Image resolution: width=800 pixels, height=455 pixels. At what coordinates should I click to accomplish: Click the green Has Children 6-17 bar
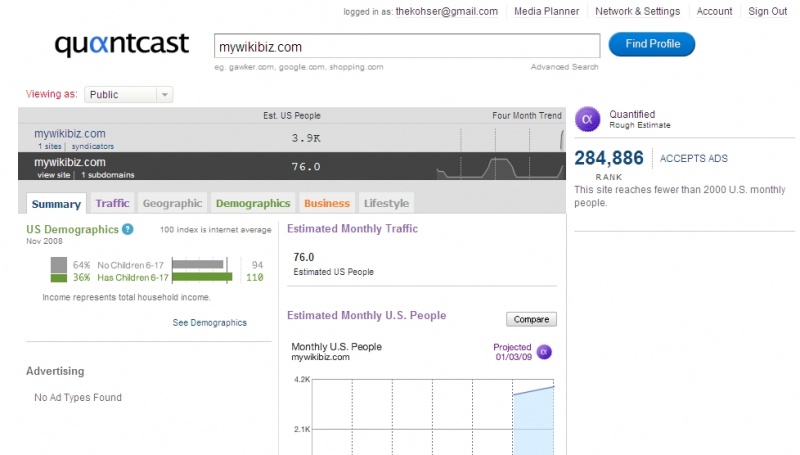(x=202, y=277)
